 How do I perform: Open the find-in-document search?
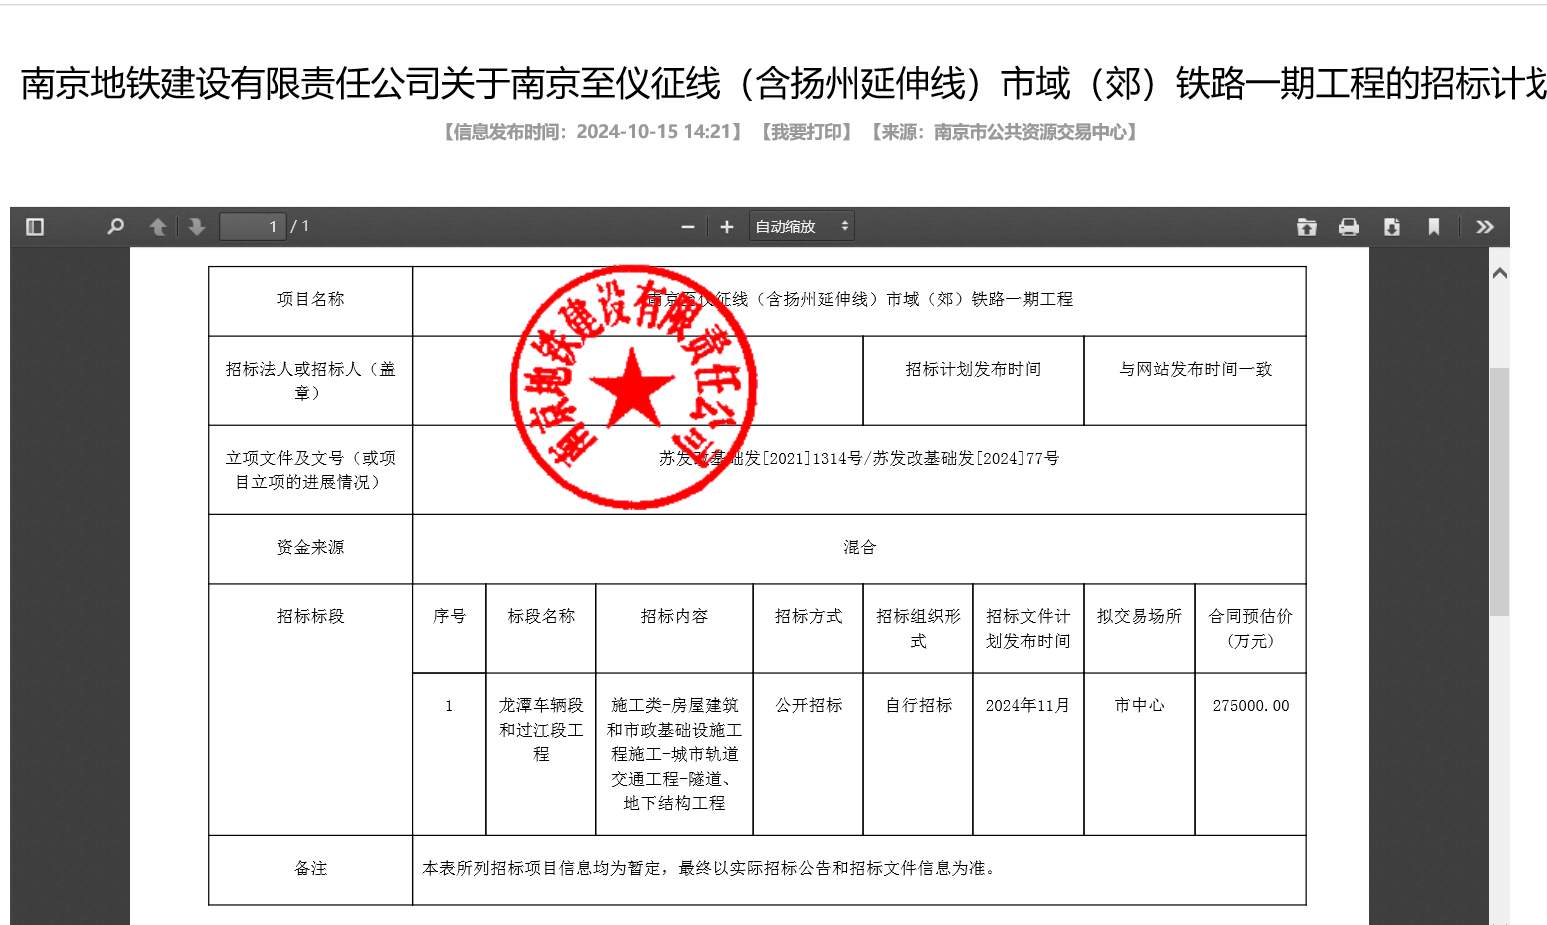[x=115, y=227]
